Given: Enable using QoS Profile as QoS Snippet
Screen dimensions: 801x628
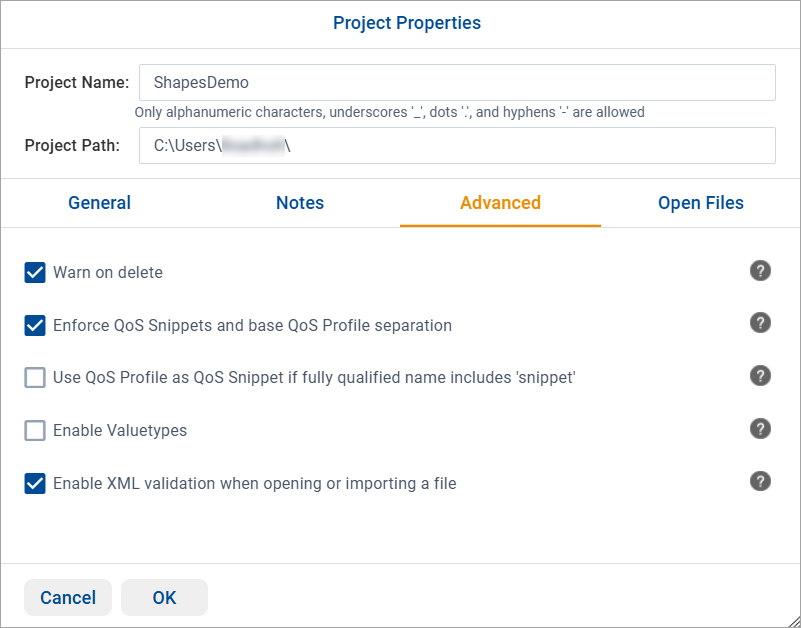Looking at the screenshot, I should pyautogui.click(x=35, y=377).
